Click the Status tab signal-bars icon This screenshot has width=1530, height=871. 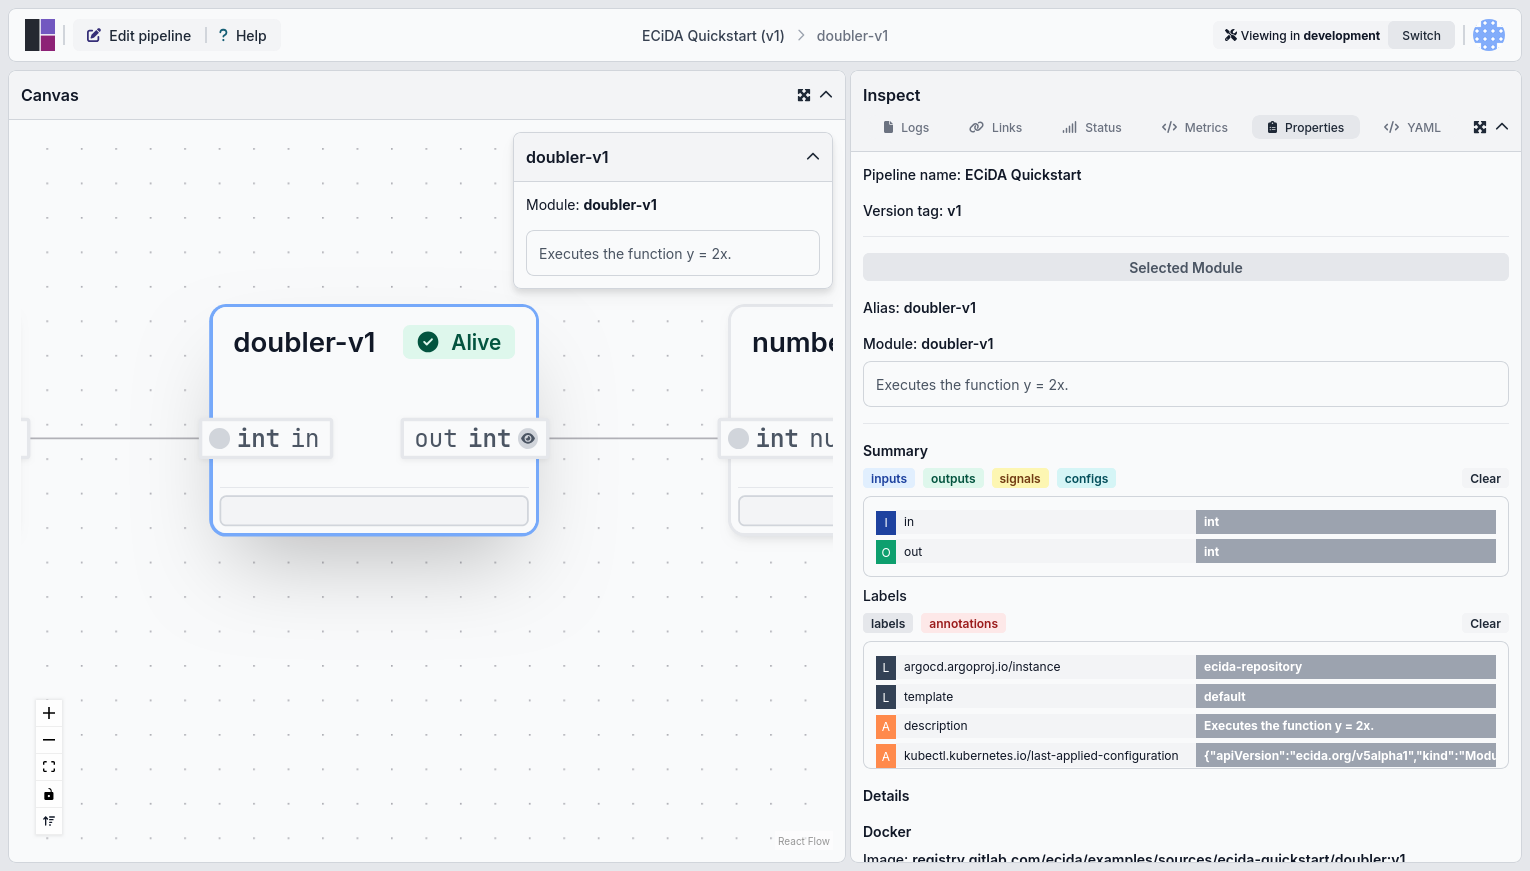1070,127
